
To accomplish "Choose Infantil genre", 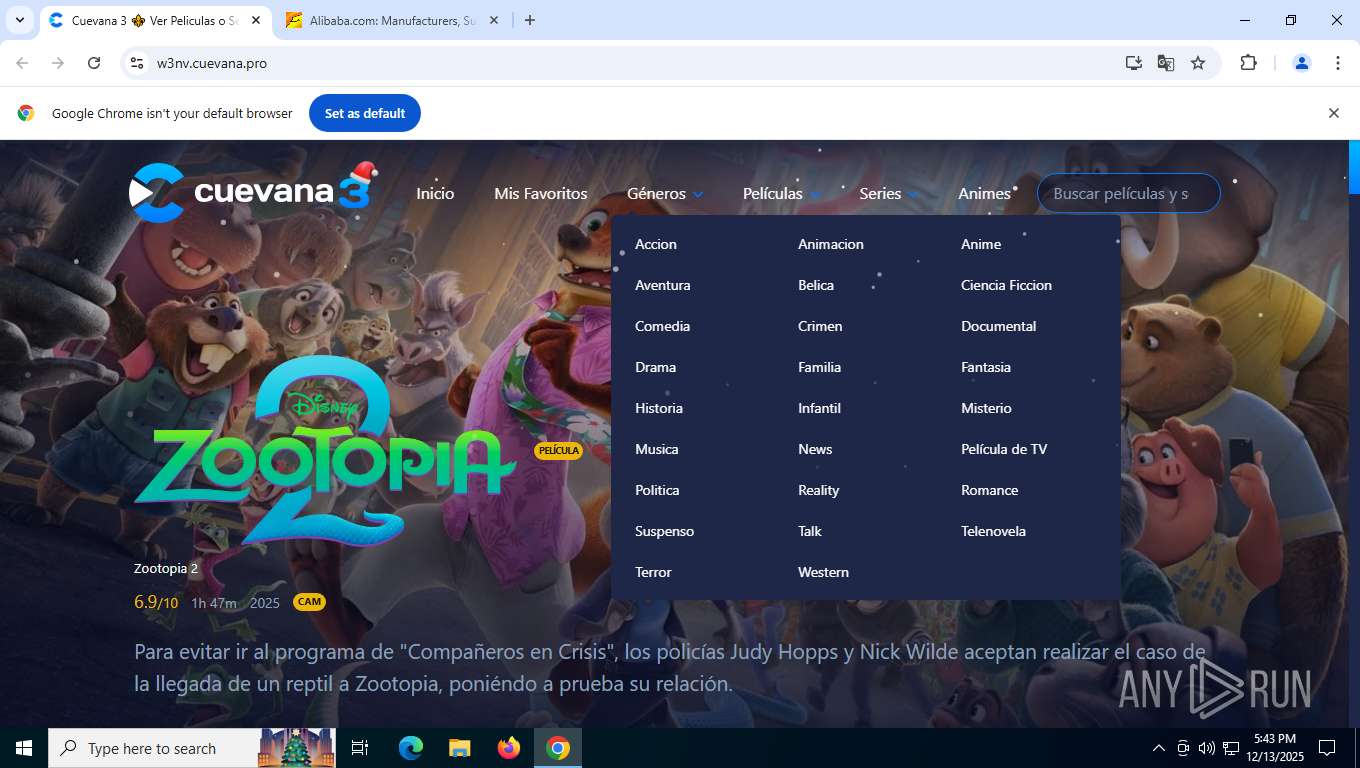I will [x=819, y=408].
